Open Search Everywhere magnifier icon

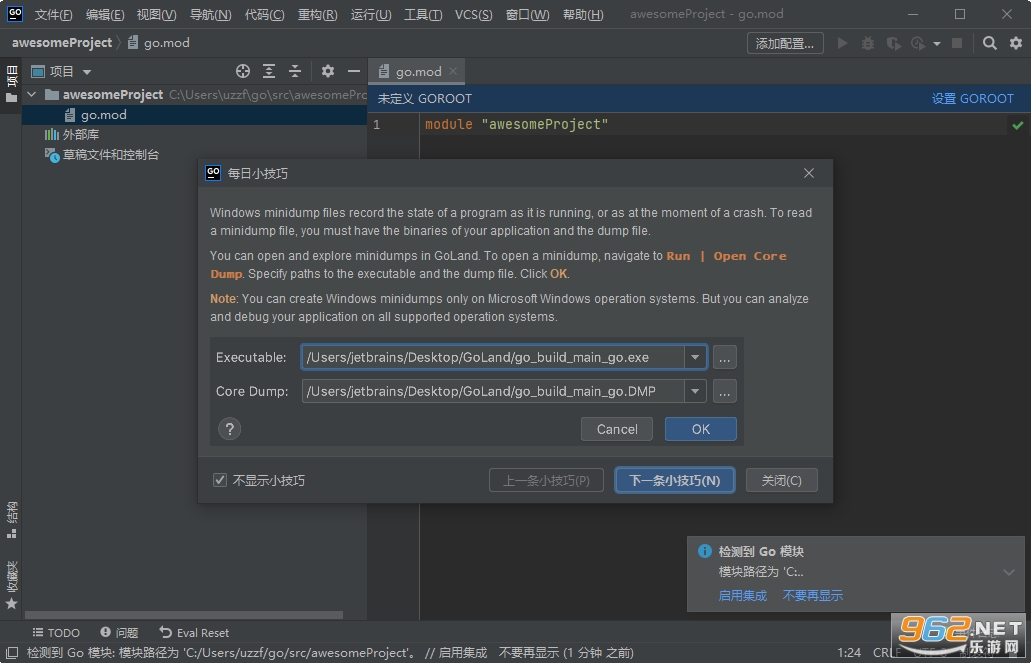coord(990,43)
